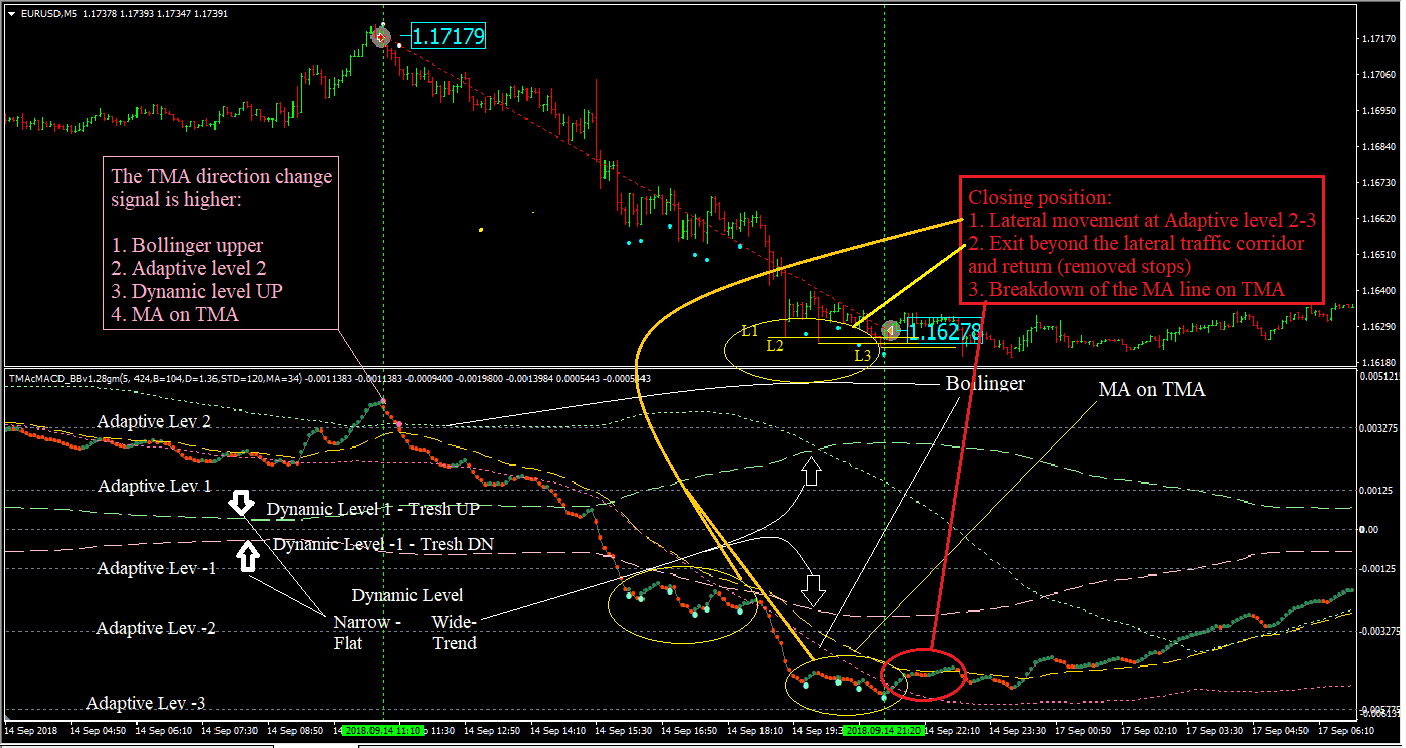Click the L1 level label
The image size is (1406, 748).
click(x=750, y=330)
